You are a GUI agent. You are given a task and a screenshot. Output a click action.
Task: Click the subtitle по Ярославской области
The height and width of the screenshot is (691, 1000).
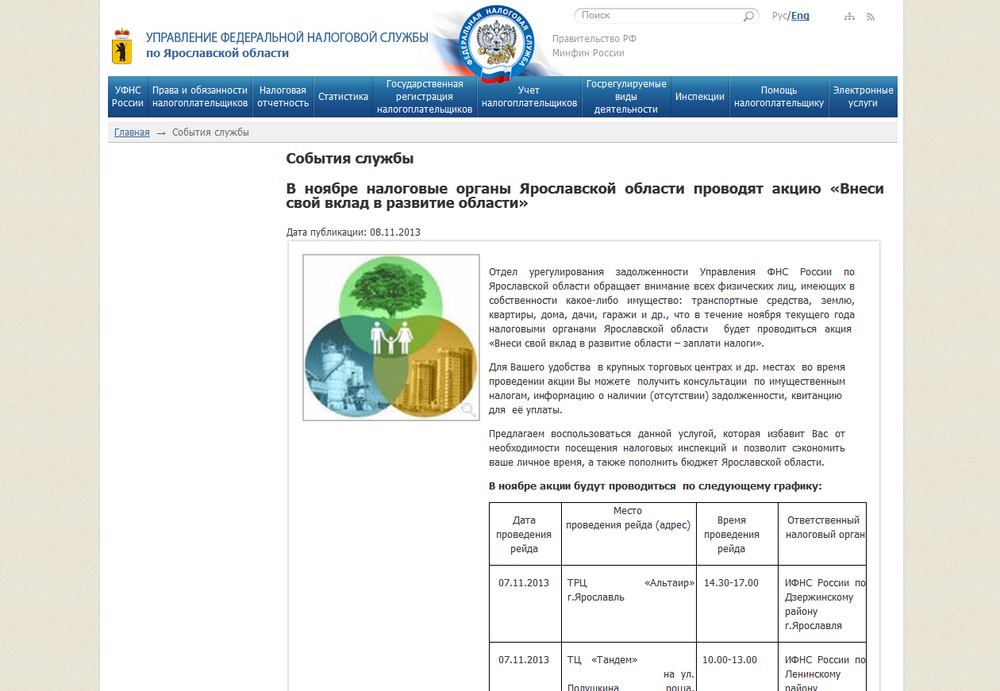pos(217,53)
